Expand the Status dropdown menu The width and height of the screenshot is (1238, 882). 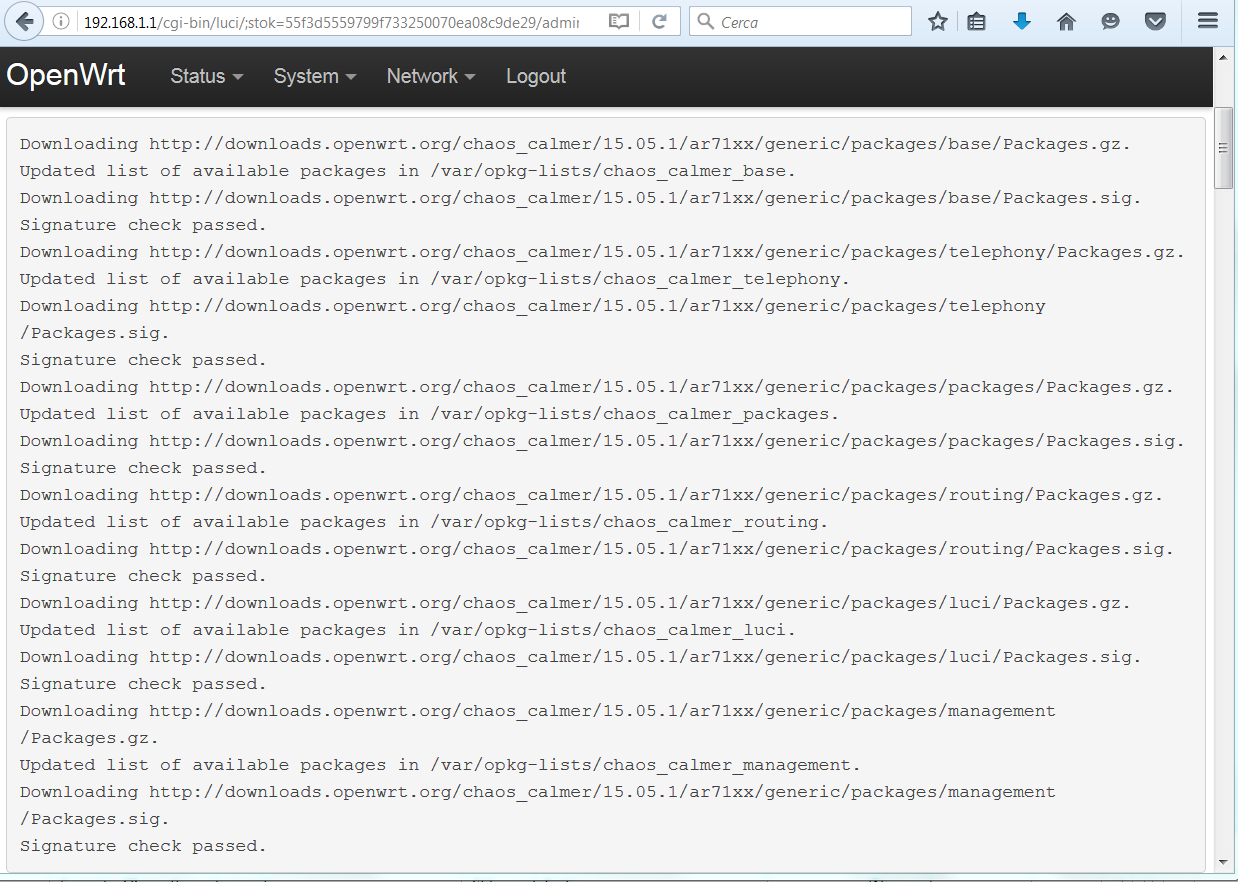pos(206,76)
